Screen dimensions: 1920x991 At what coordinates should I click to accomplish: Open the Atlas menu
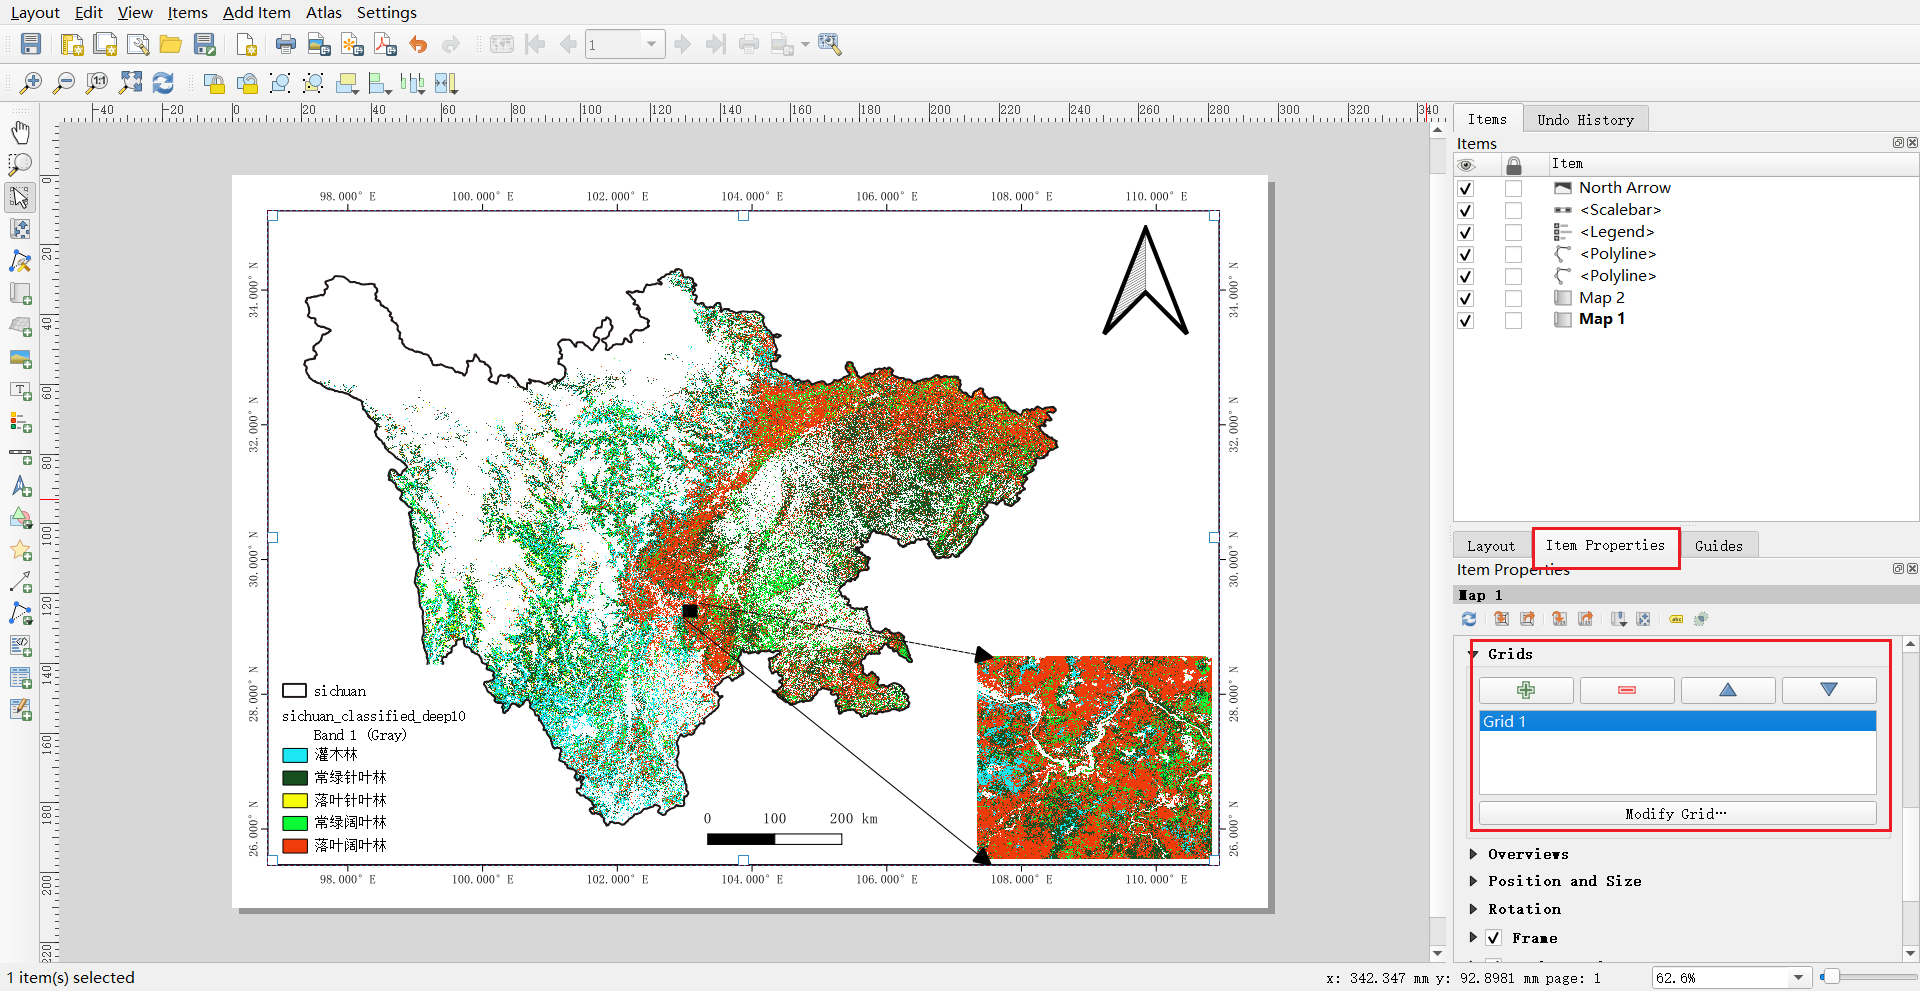(323, 13)
